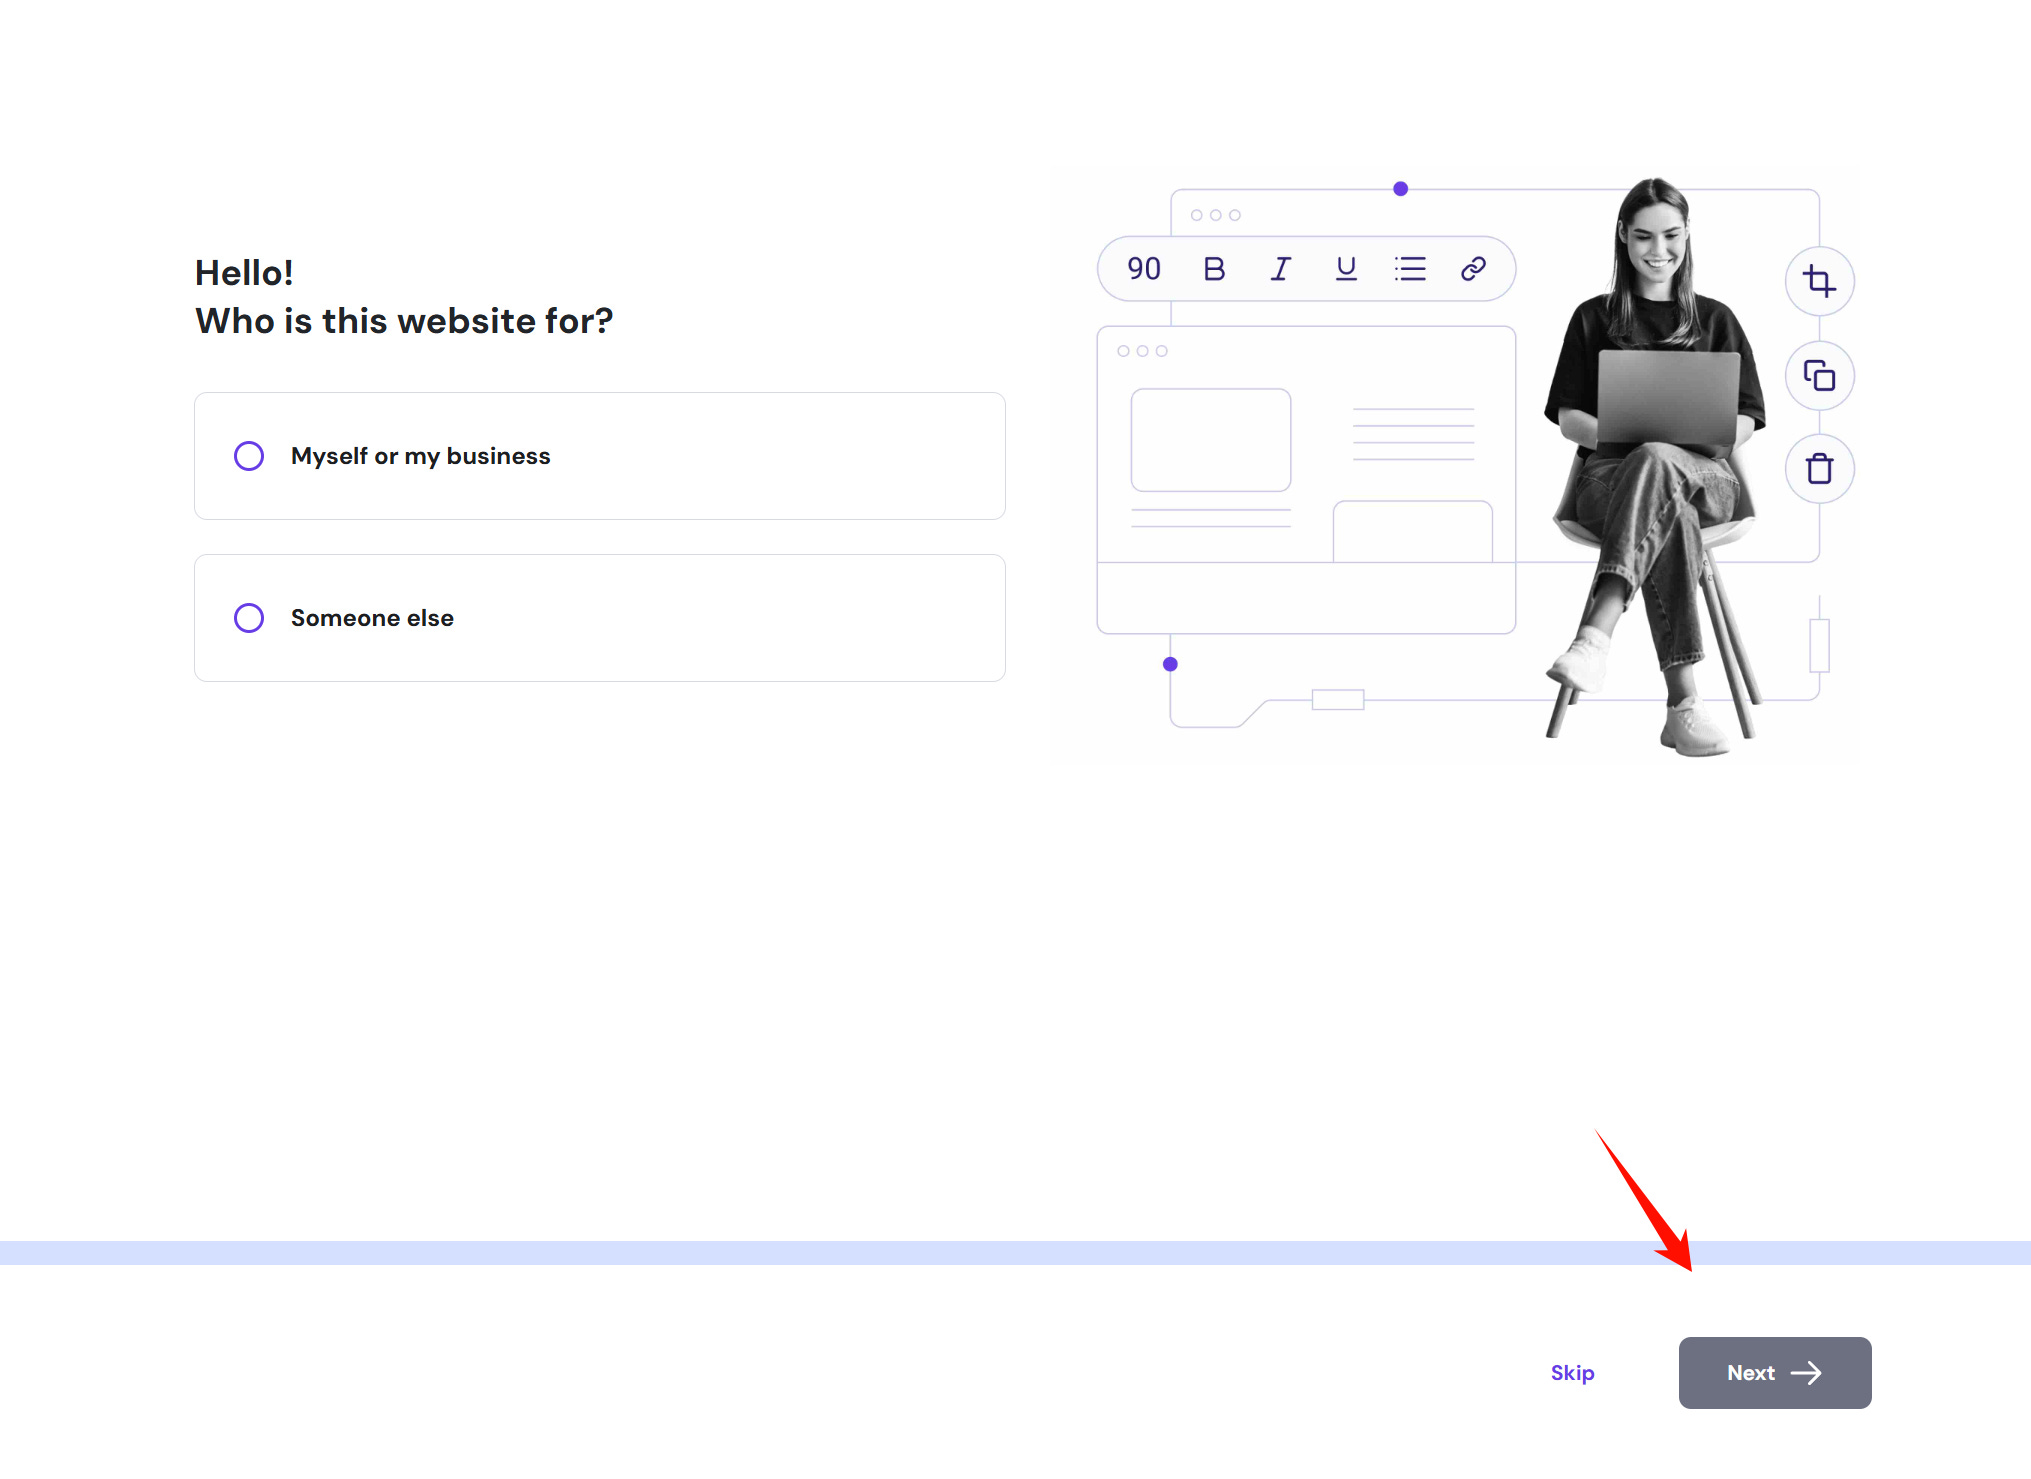This screenshot has width=2031, height=1479.
Task: Click the arrow icon on Next button
Action: (1806, 1373)
